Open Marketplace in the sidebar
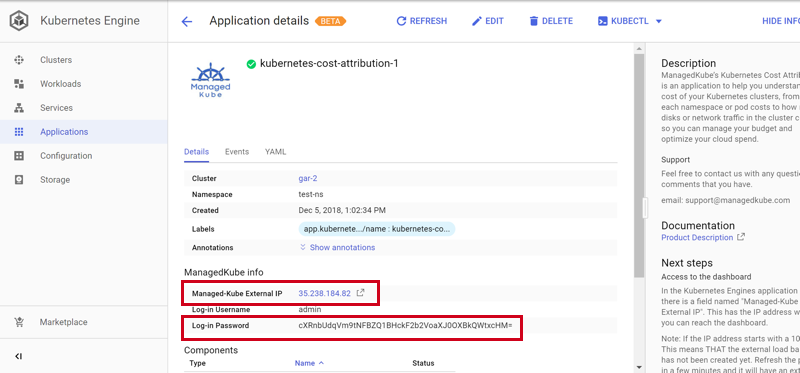The height and width of the screenshot is (373, 800). [x=64, y=322]
